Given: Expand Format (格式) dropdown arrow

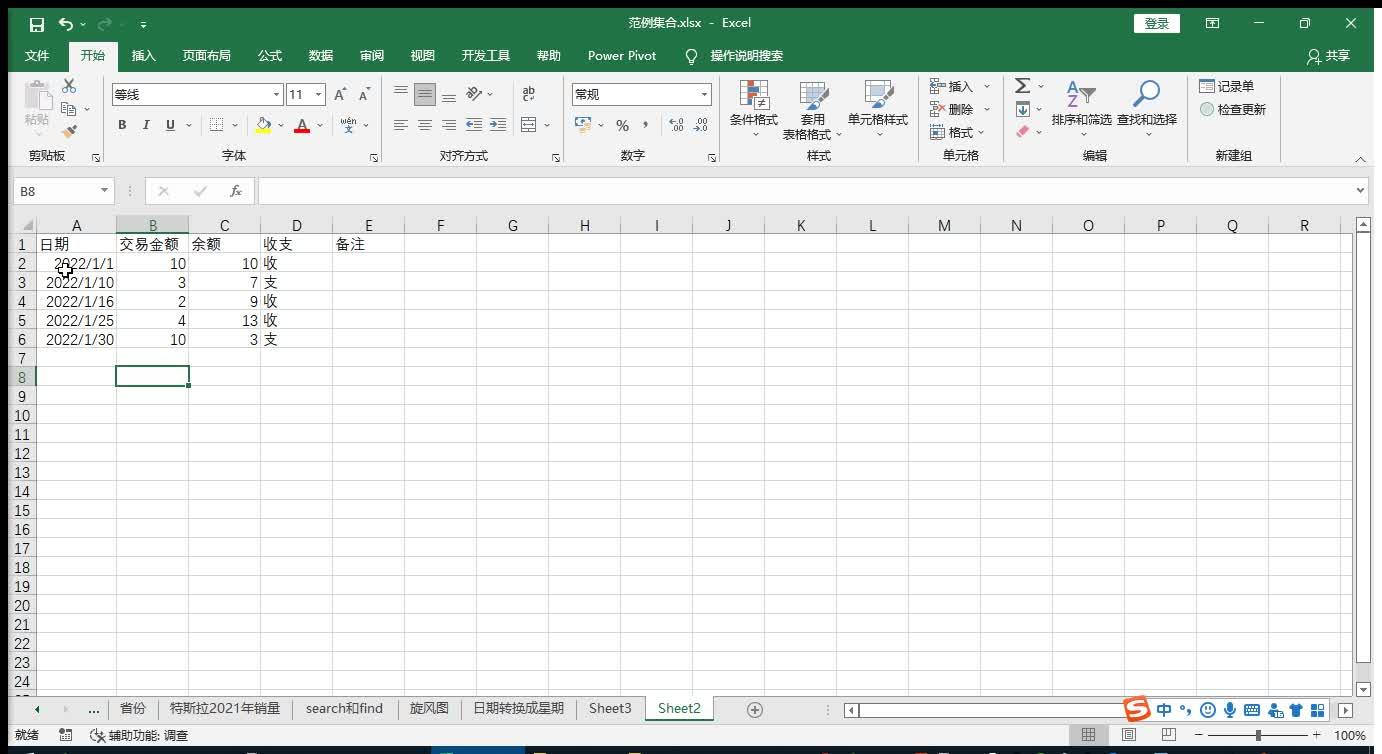Looking at the screenshot, I should pos(981,132).
